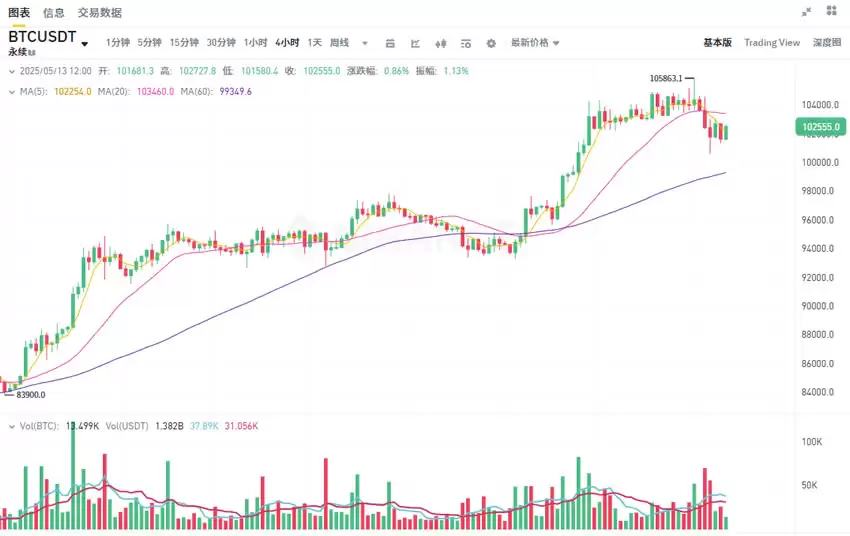Viewport: 850px width, 536px height.
Task: Switch to the 交易数据 tab
Action: tap(100, 13)
